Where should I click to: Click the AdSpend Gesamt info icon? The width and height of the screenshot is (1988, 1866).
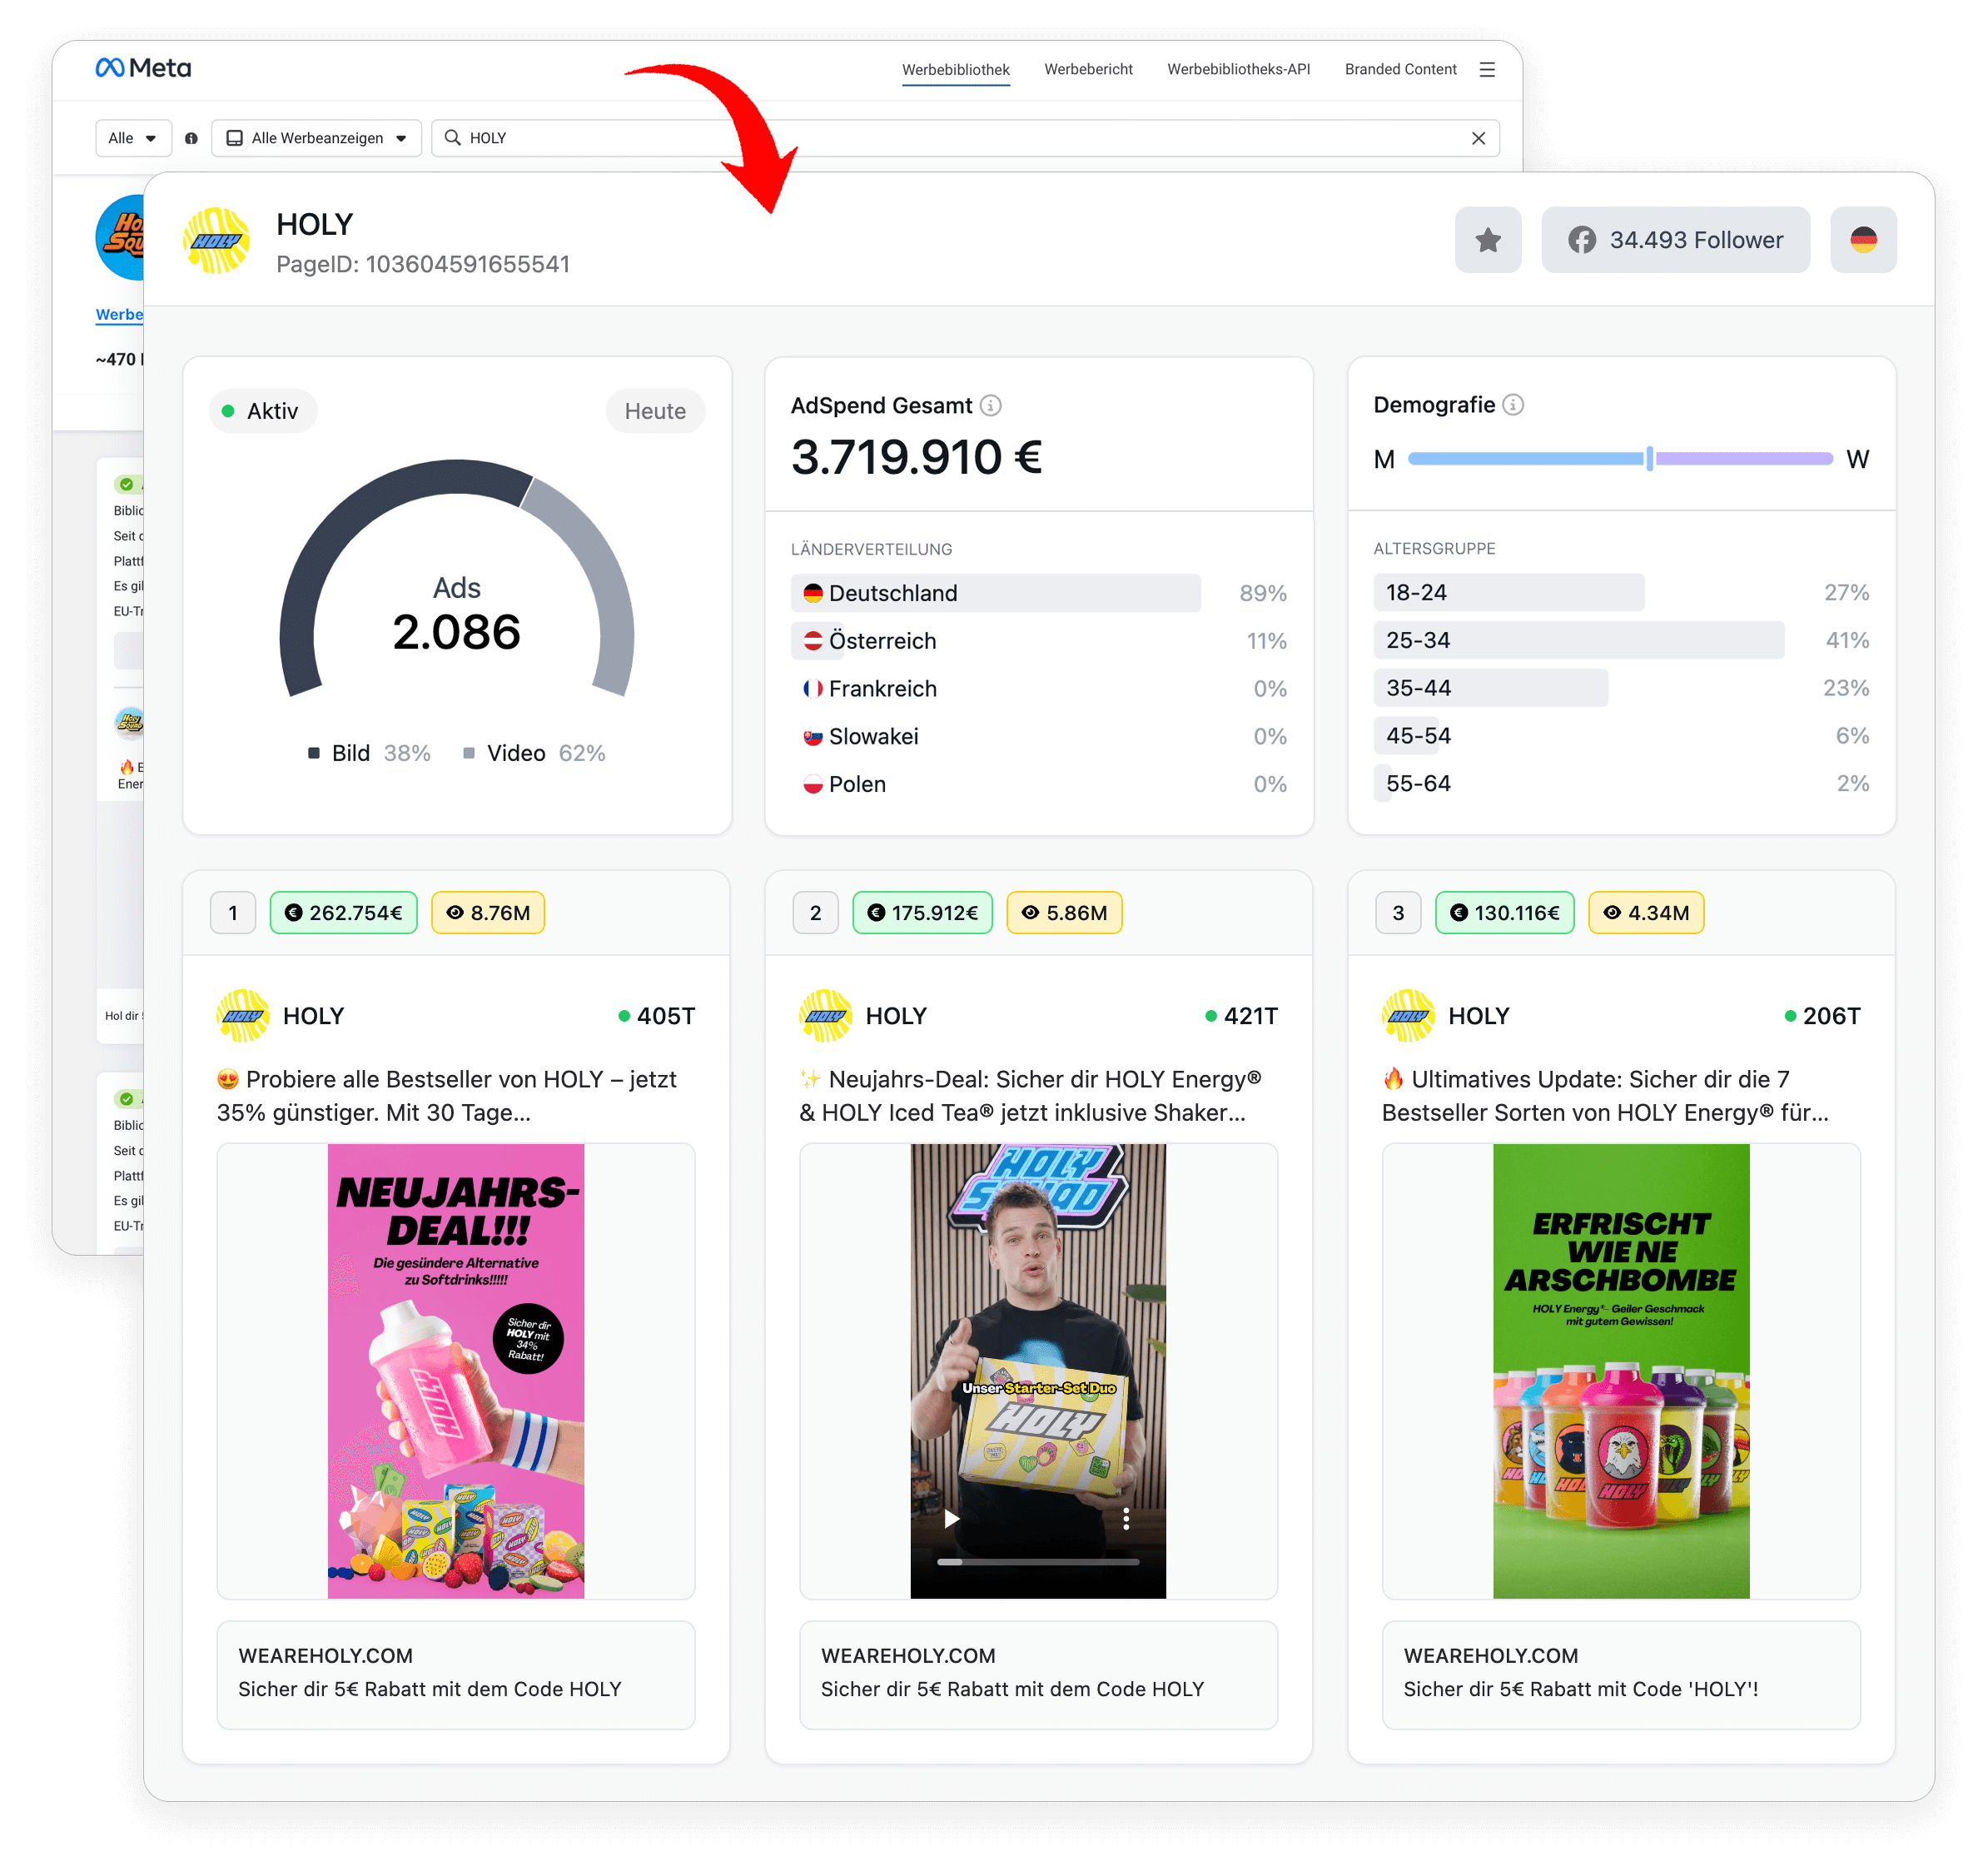click(x=990, y=405)
